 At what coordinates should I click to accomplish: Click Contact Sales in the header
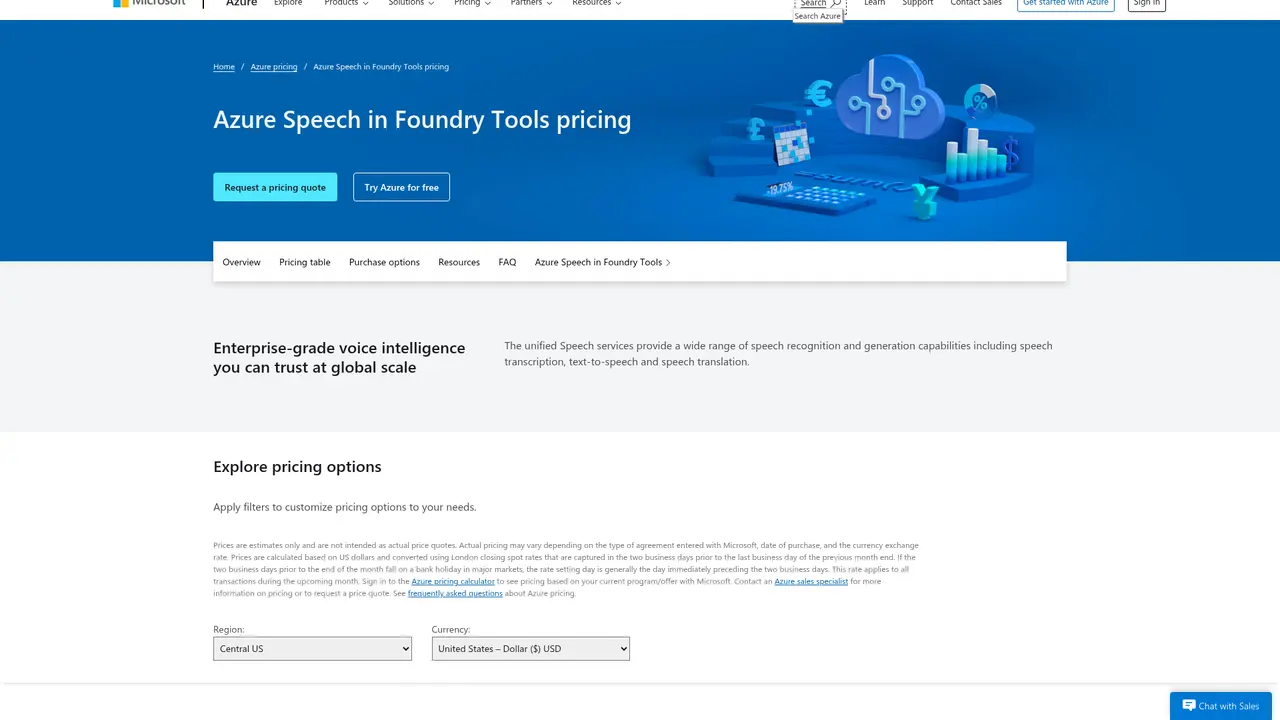click(x=976, y=3)
